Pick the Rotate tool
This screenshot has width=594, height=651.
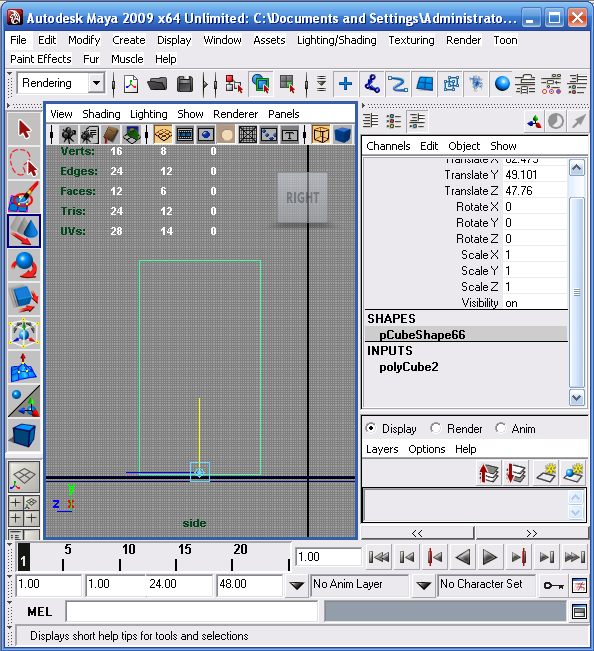click(24, 265)
